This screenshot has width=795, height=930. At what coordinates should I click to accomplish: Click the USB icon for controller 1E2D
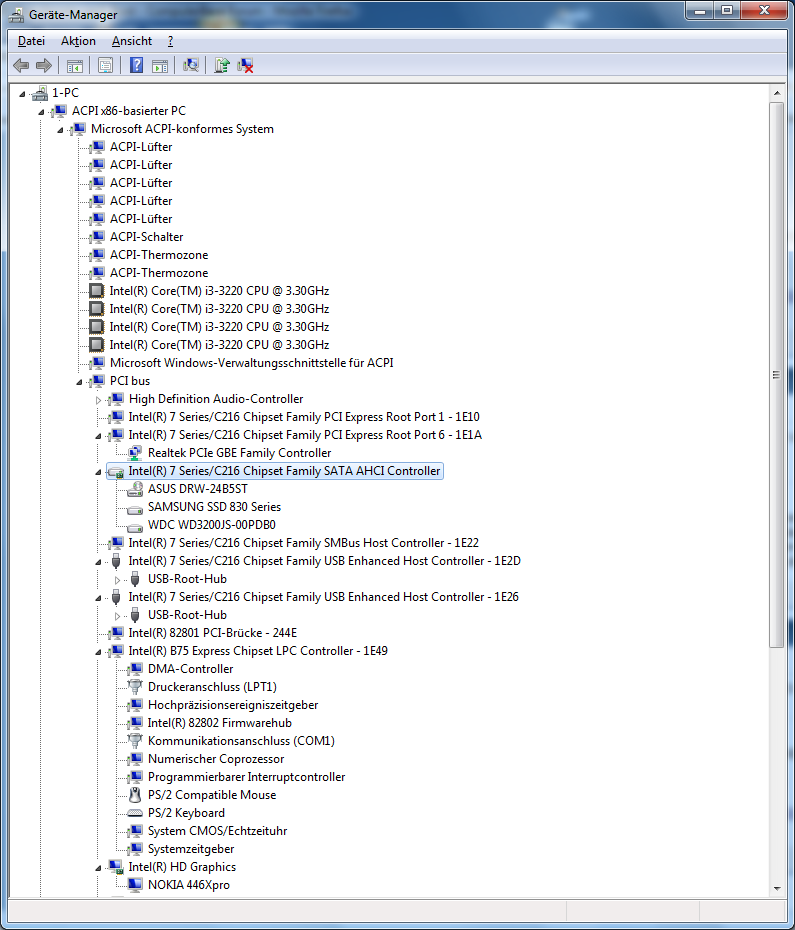(116, 561)
